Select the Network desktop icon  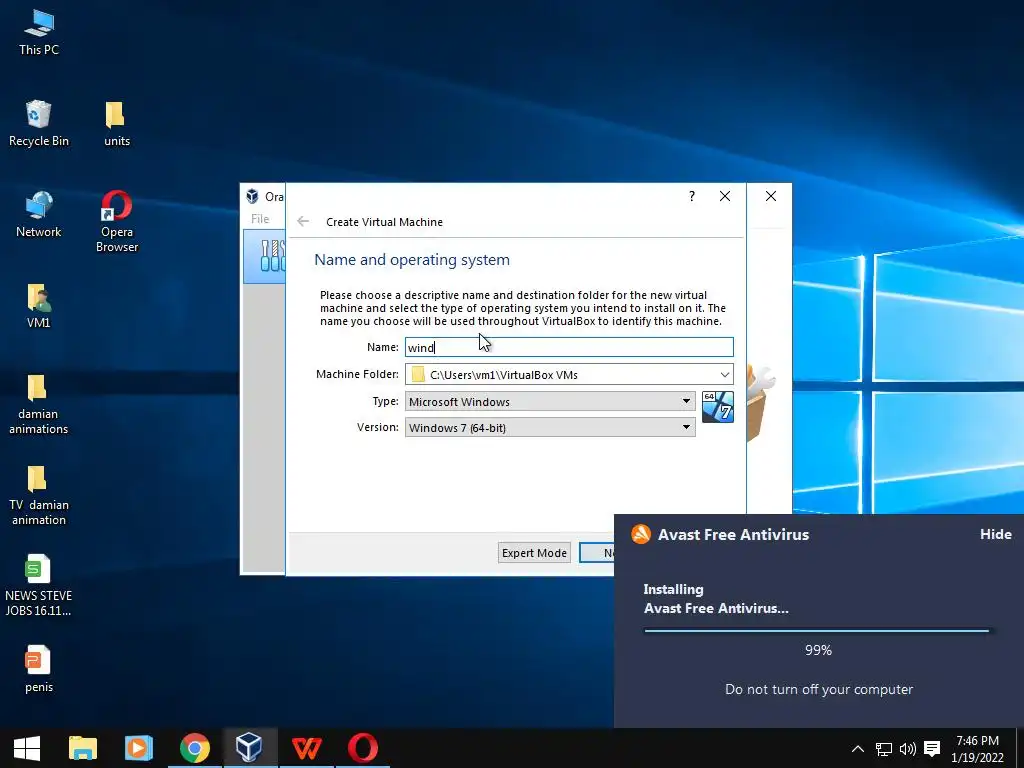pos(39,215)
